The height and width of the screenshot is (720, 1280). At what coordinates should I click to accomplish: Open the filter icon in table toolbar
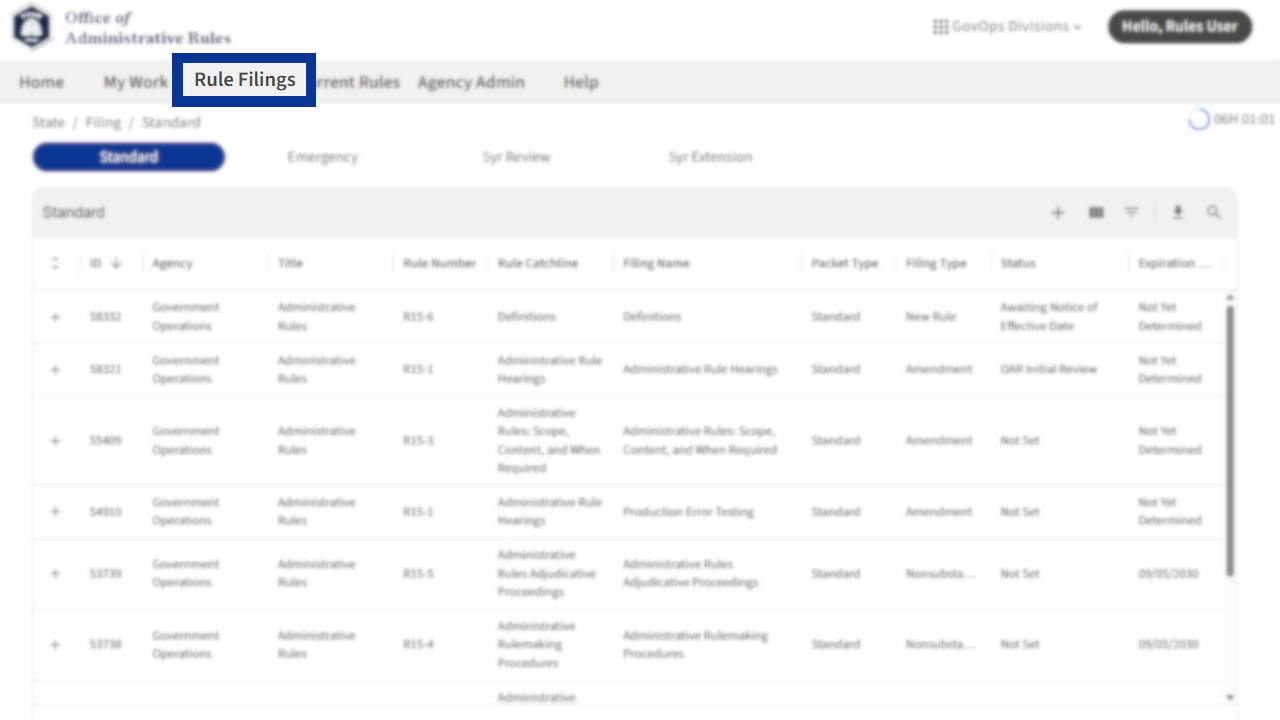(x=1131, y=212)
